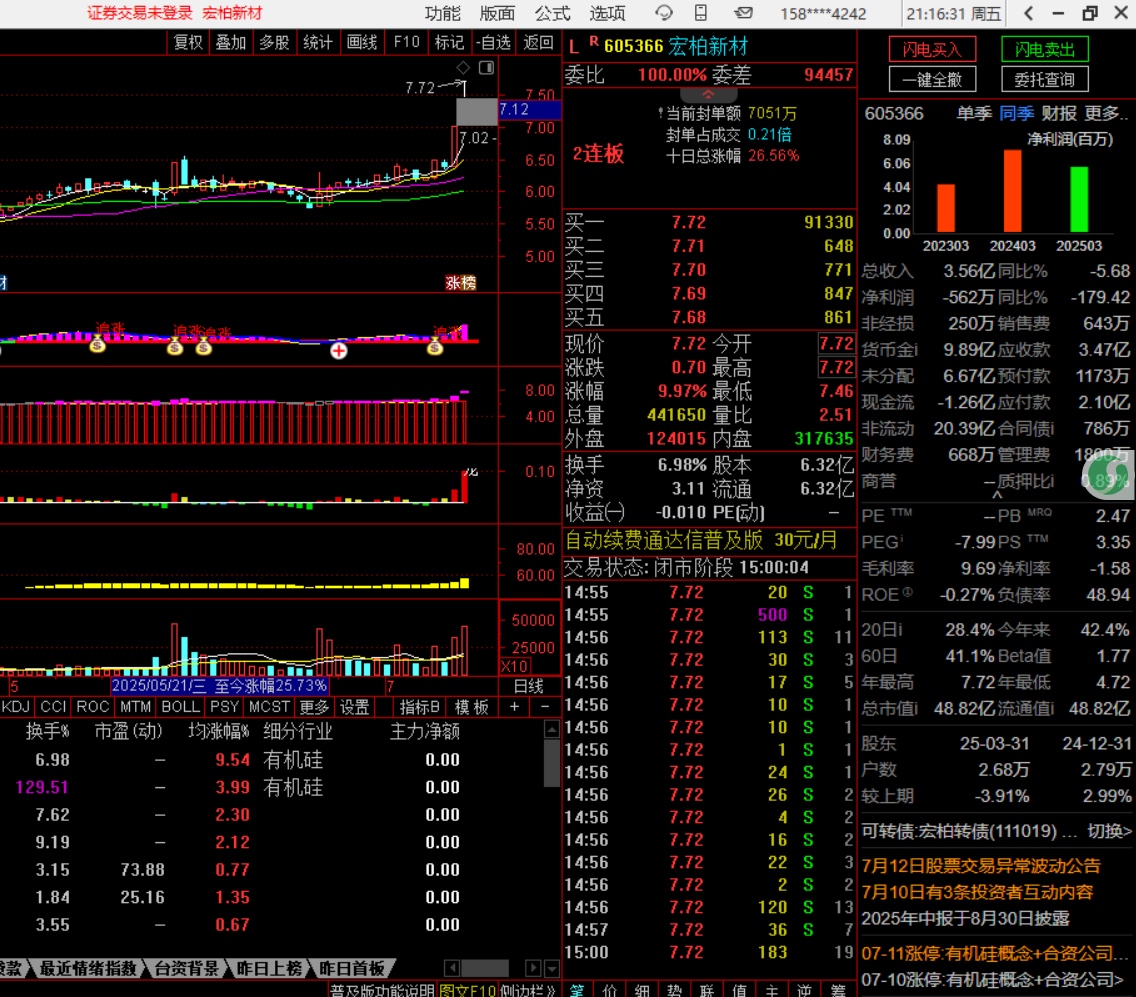Expand the 侧边栏 sidebar

pos(527,990)
